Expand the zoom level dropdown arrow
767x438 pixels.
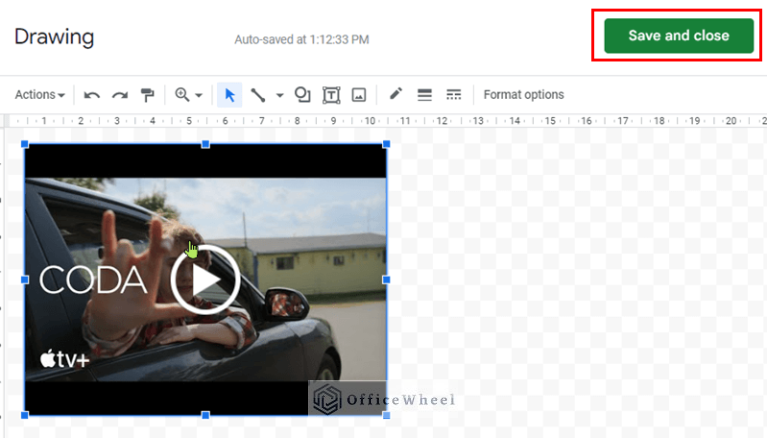(199, 95)
